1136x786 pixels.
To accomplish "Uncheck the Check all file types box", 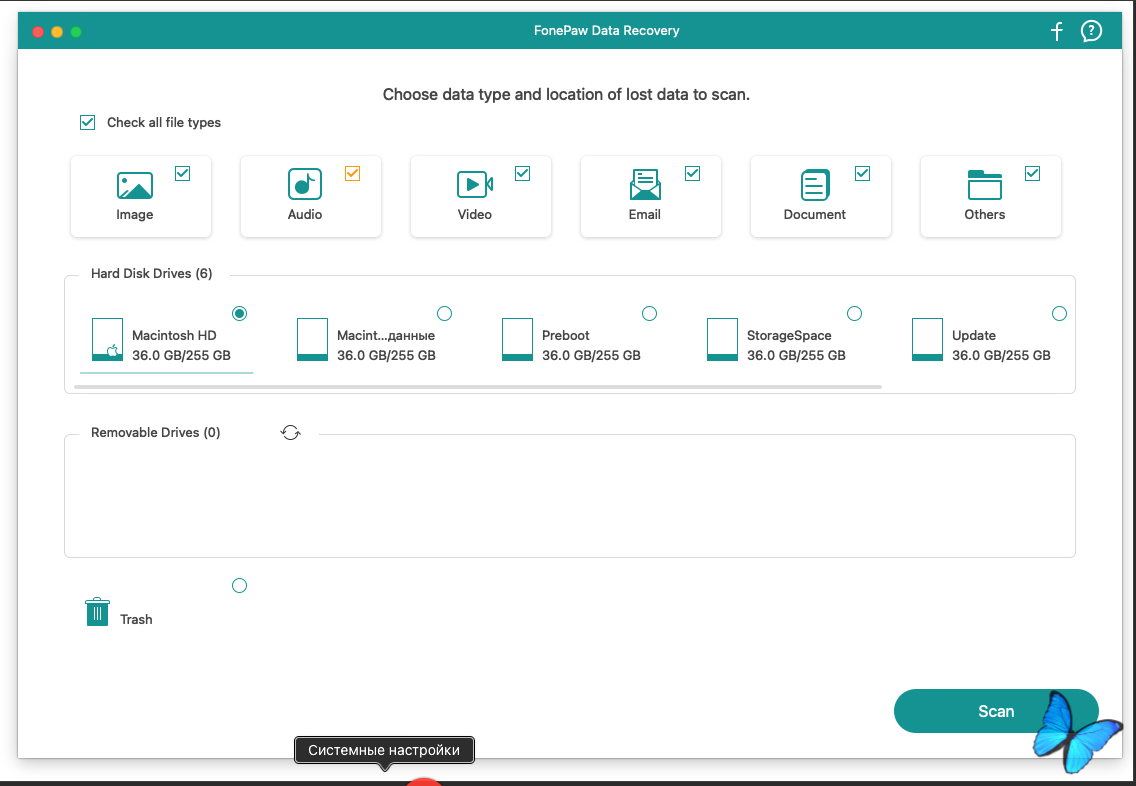I will pos(88,122).
